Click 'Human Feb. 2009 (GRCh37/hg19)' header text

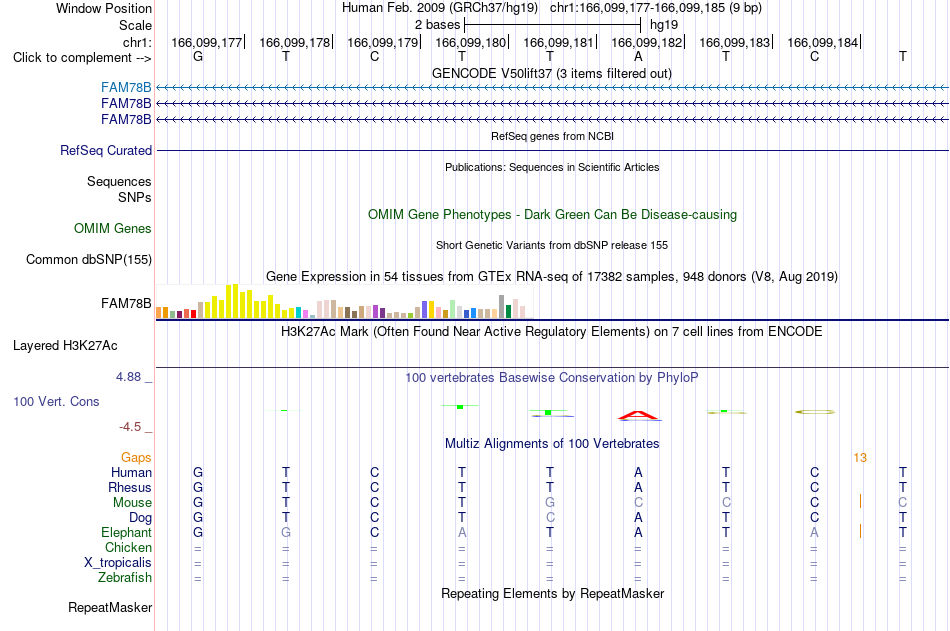440,8
